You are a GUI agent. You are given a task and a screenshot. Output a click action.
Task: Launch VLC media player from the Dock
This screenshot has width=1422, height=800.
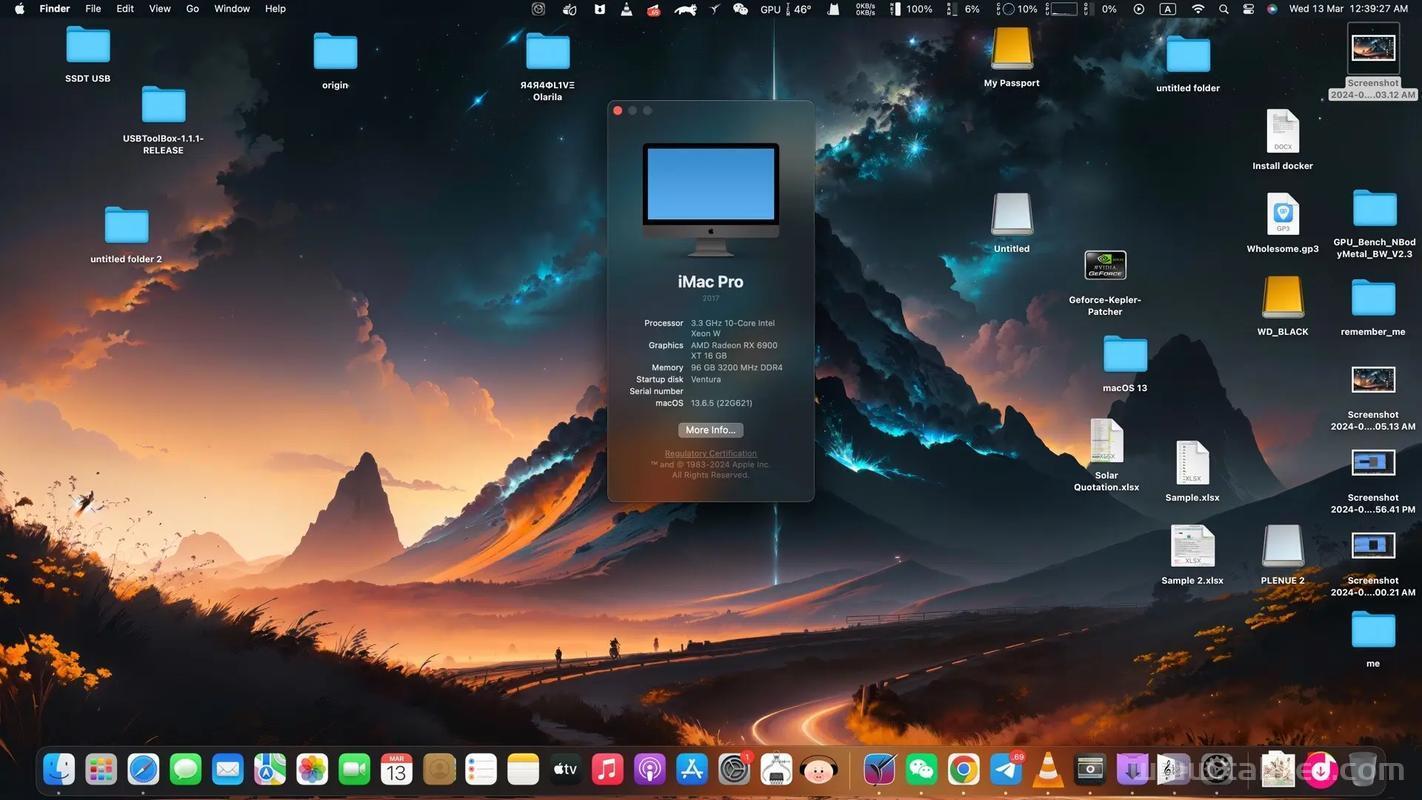[1048, 769]
